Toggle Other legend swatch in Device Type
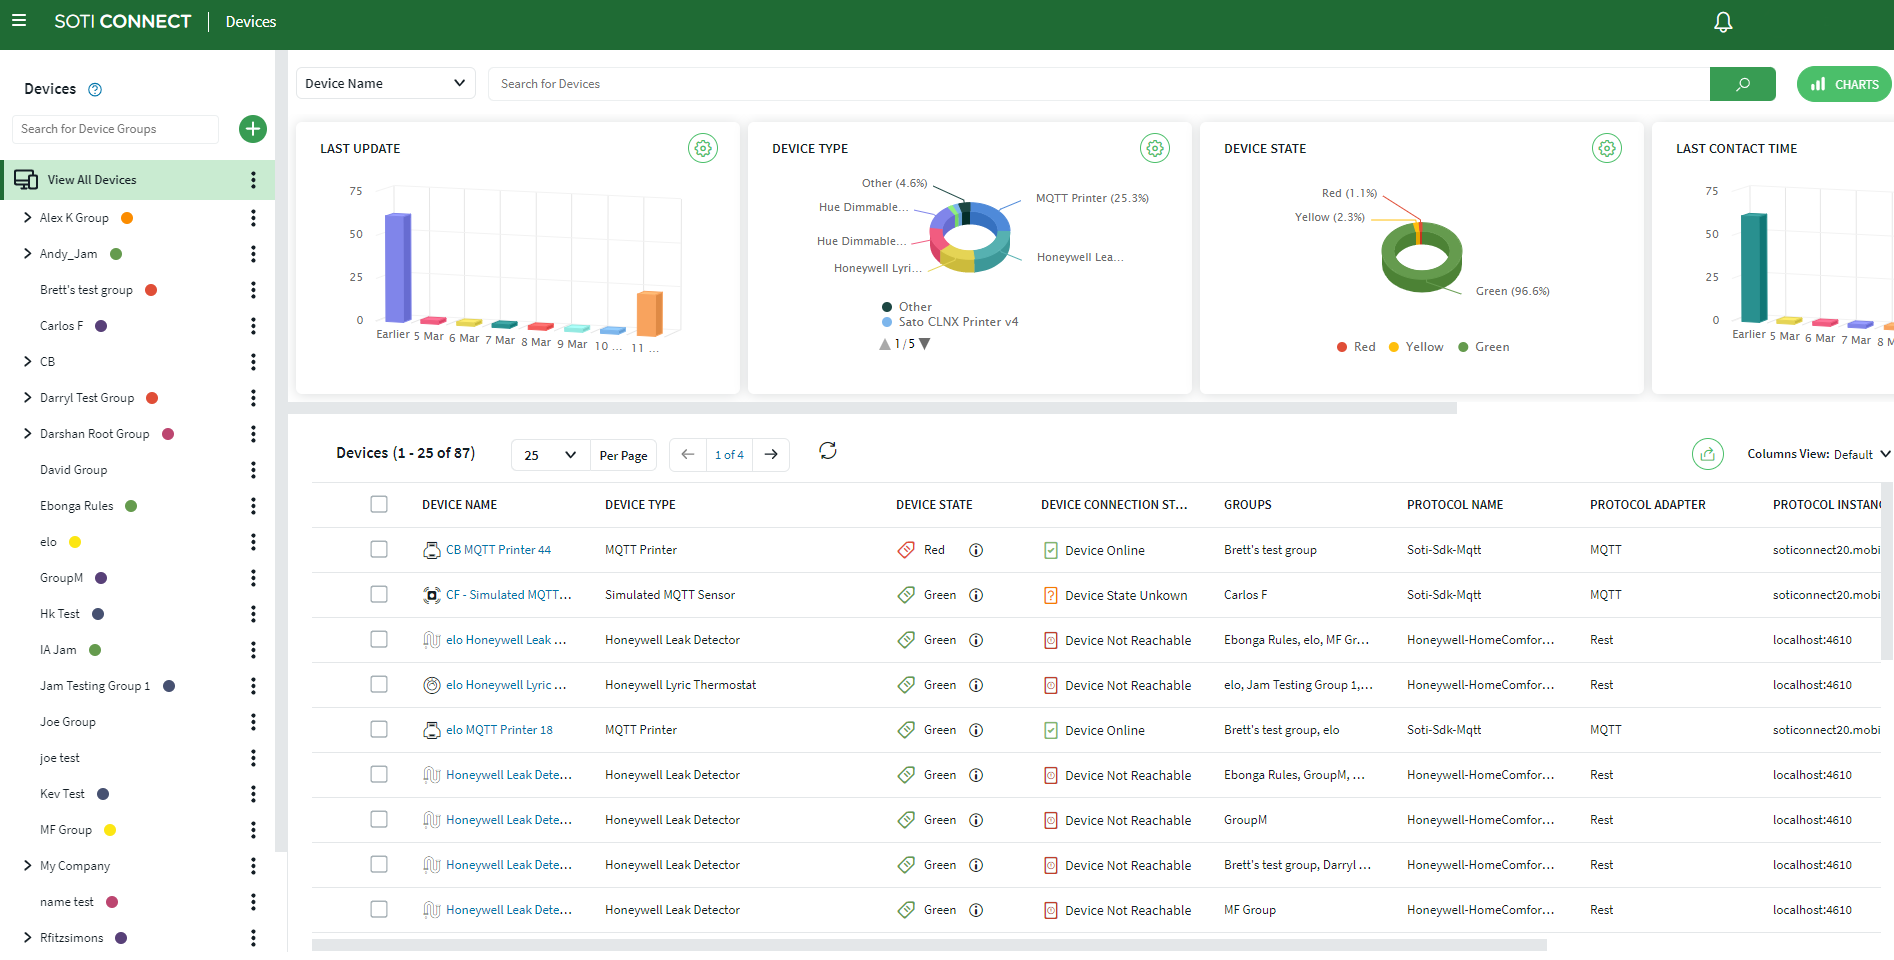 (887, 307)
